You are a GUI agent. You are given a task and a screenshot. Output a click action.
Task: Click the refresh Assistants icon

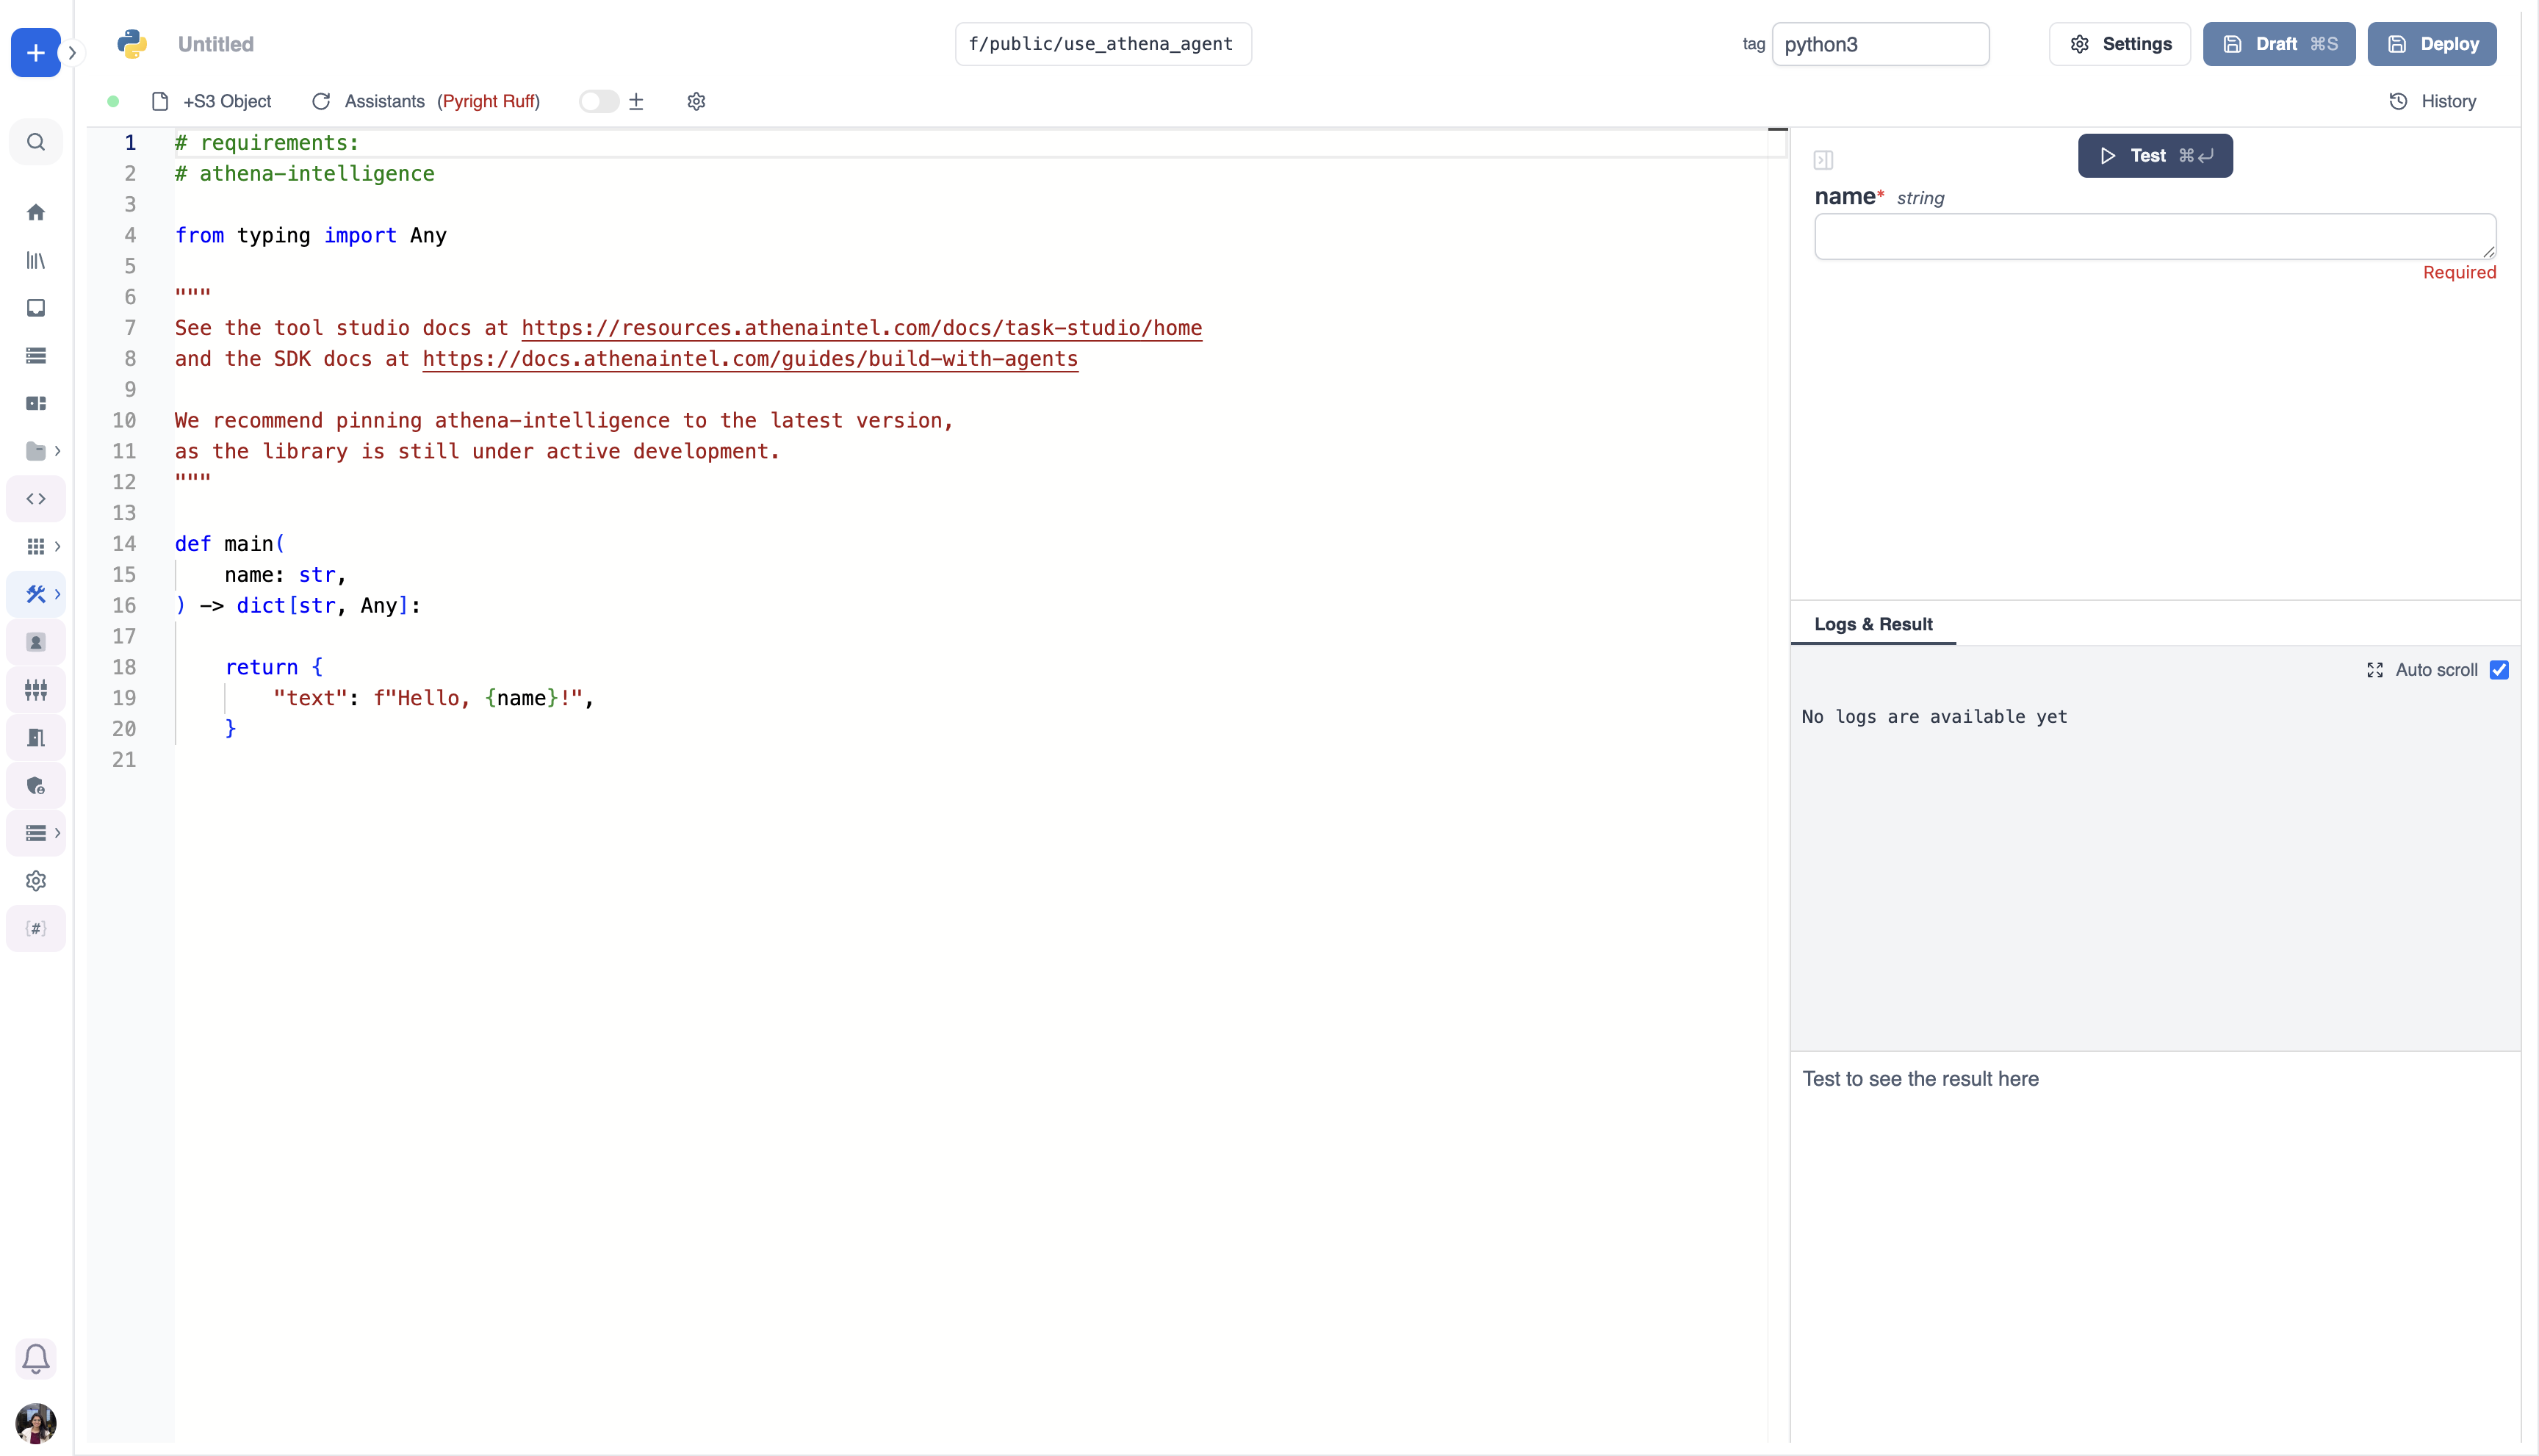click(x=321, y=101)
